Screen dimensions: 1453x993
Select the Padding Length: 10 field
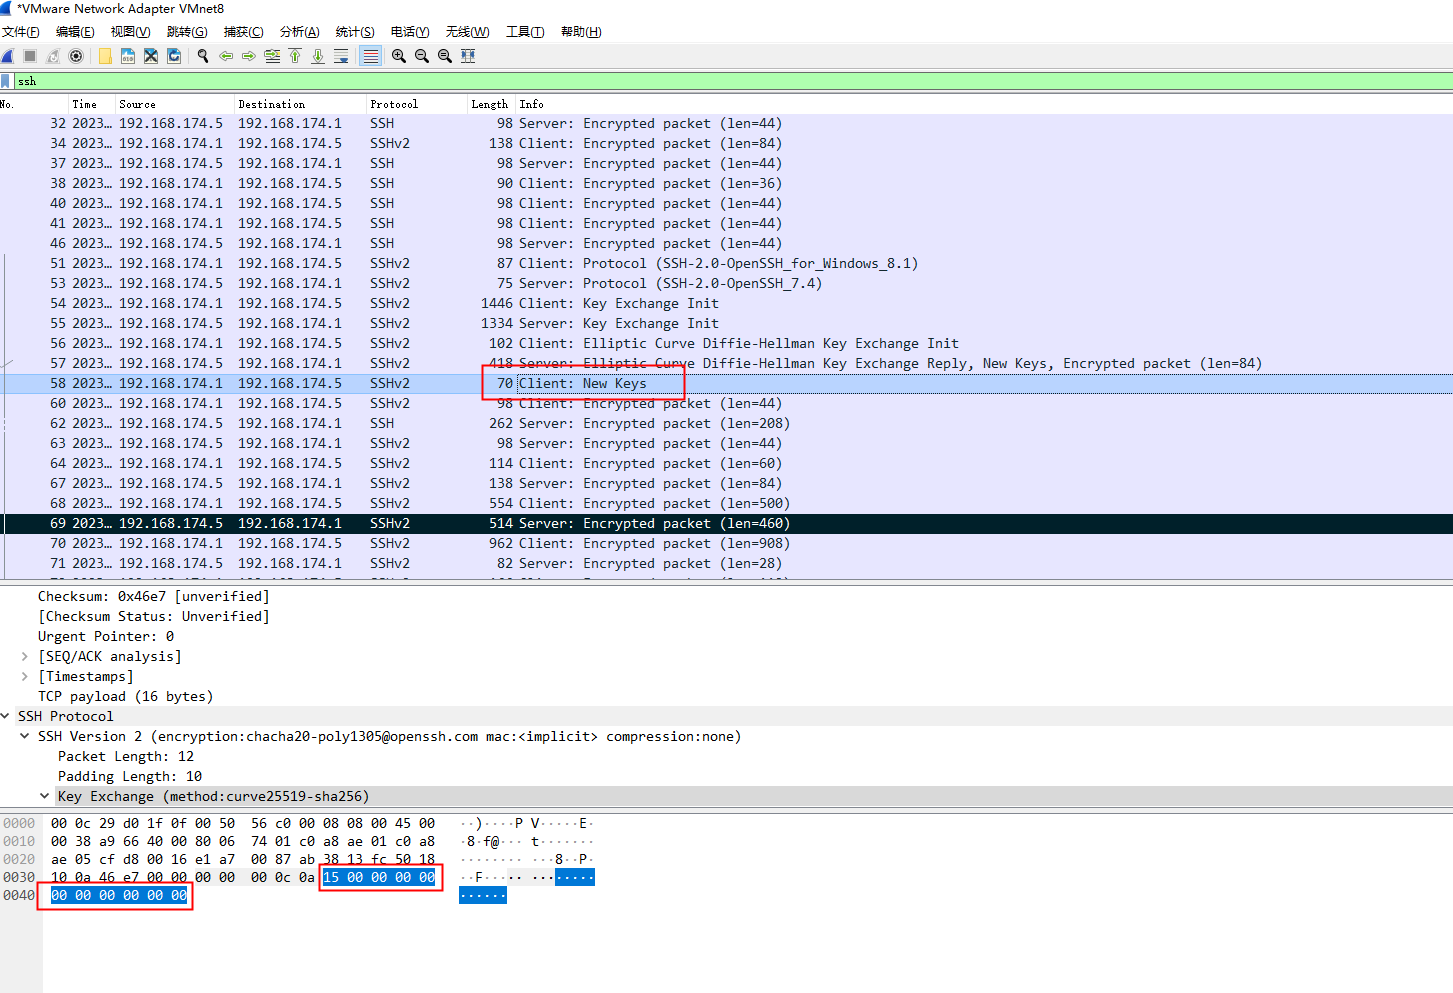tap(130, 777)
